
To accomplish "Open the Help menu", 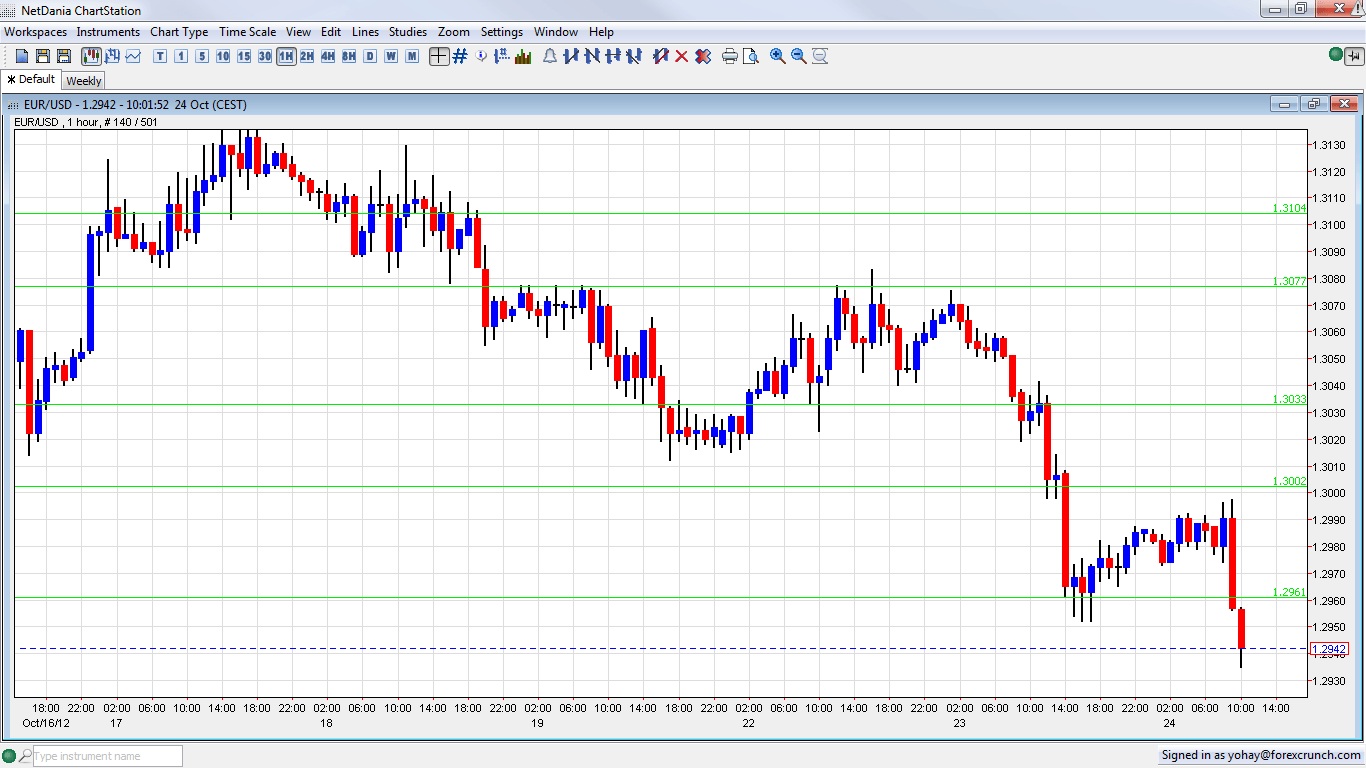I will point(601,32).
